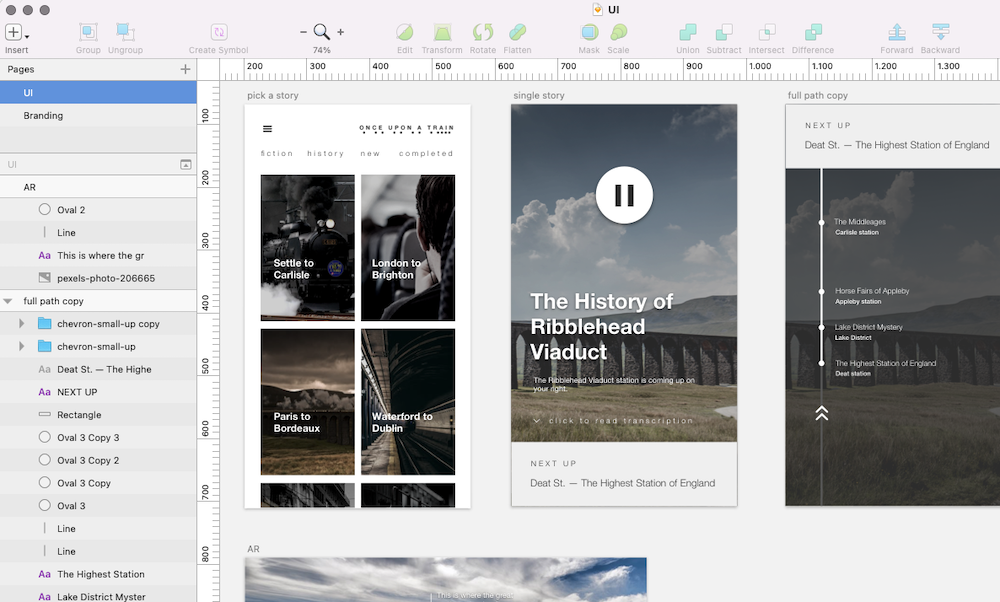
Task: Click The History of Ribblehead Viaduct heading
Action: coord(601,327)
